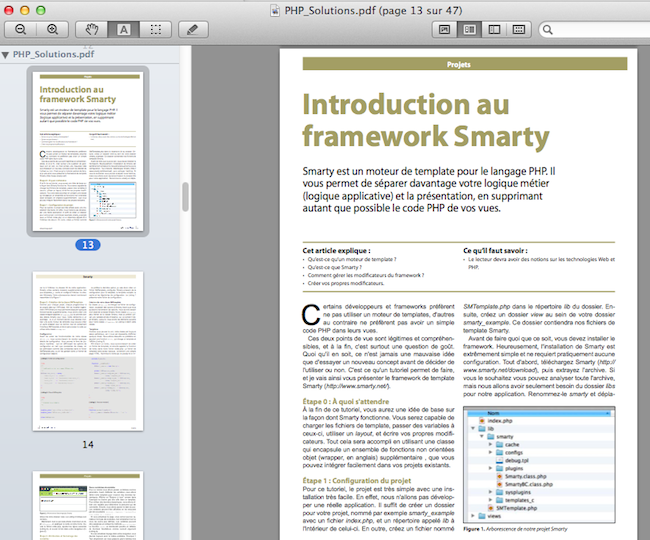Click Smarty.class.php in the figure tree
The height and width of the screenshot is (540, 650).
click(x=526, y=476)
